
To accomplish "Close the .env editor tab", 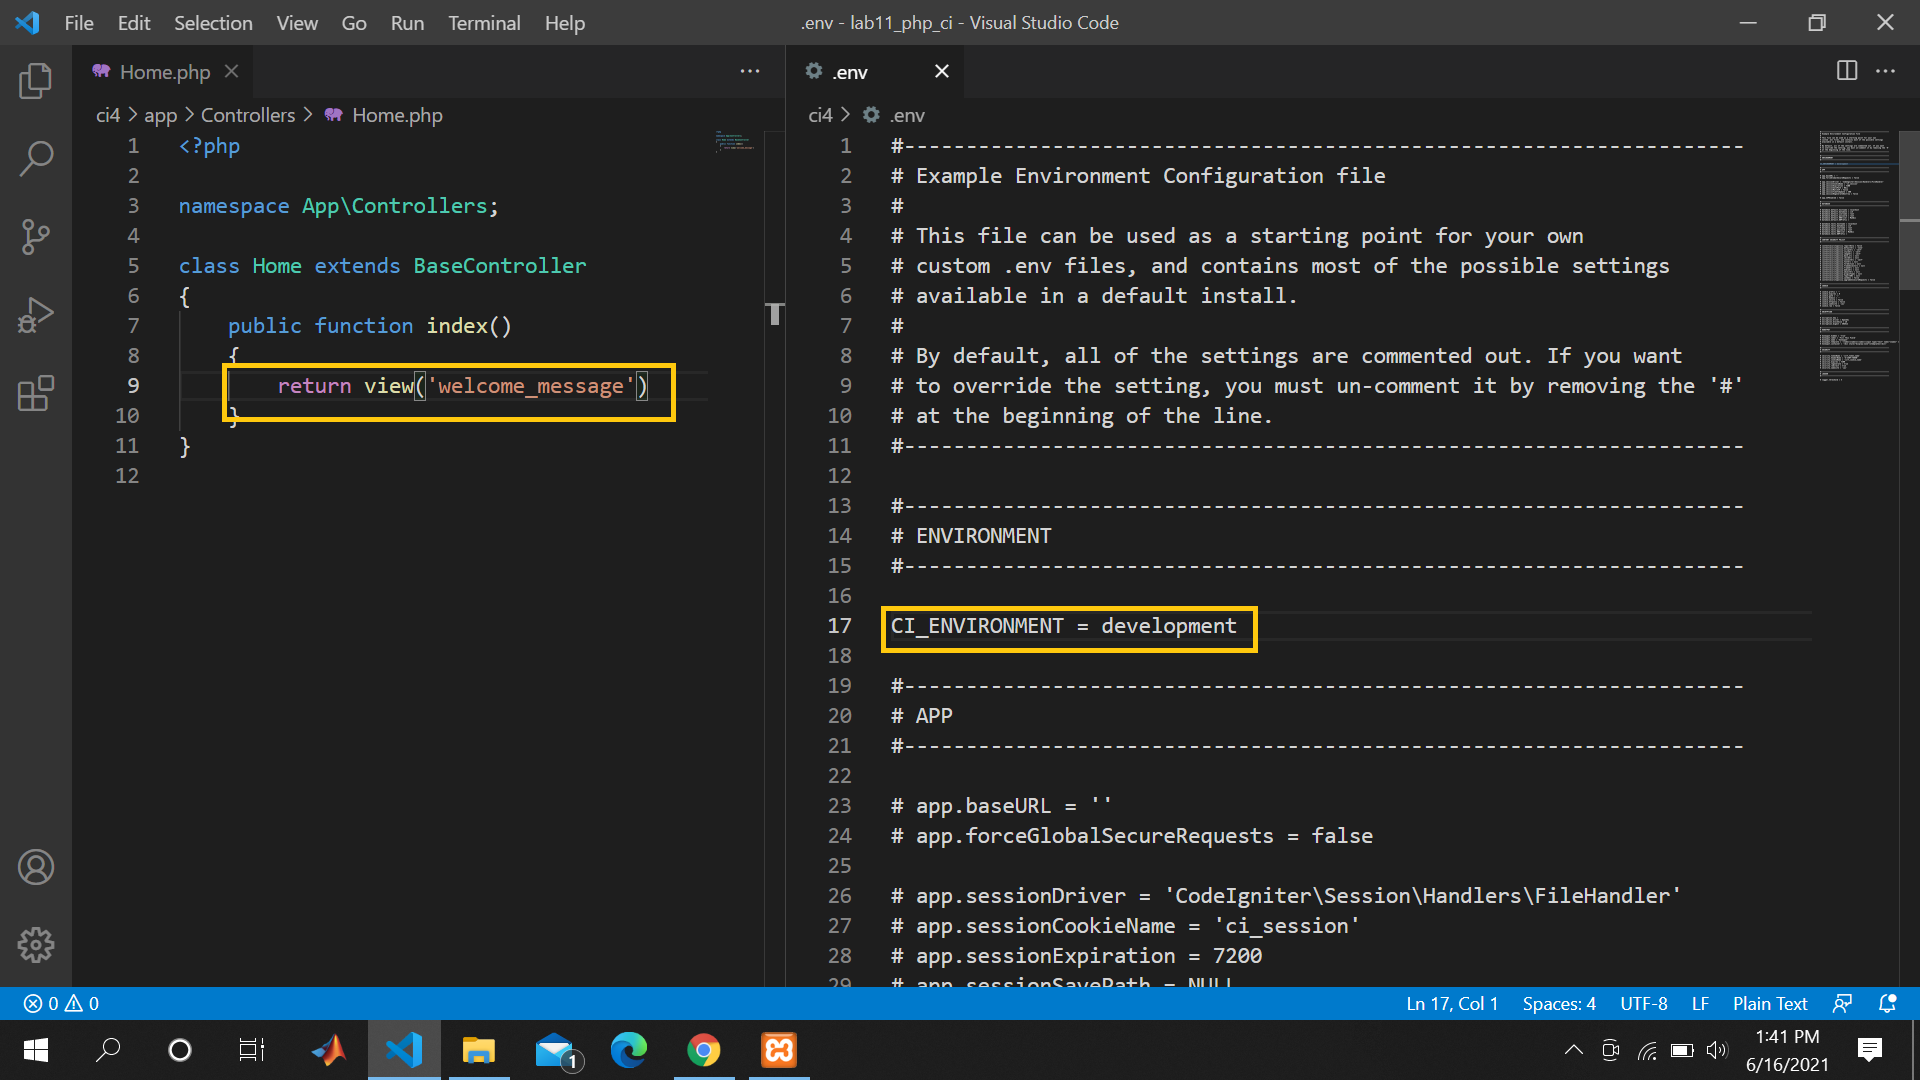I will [941, 71].
